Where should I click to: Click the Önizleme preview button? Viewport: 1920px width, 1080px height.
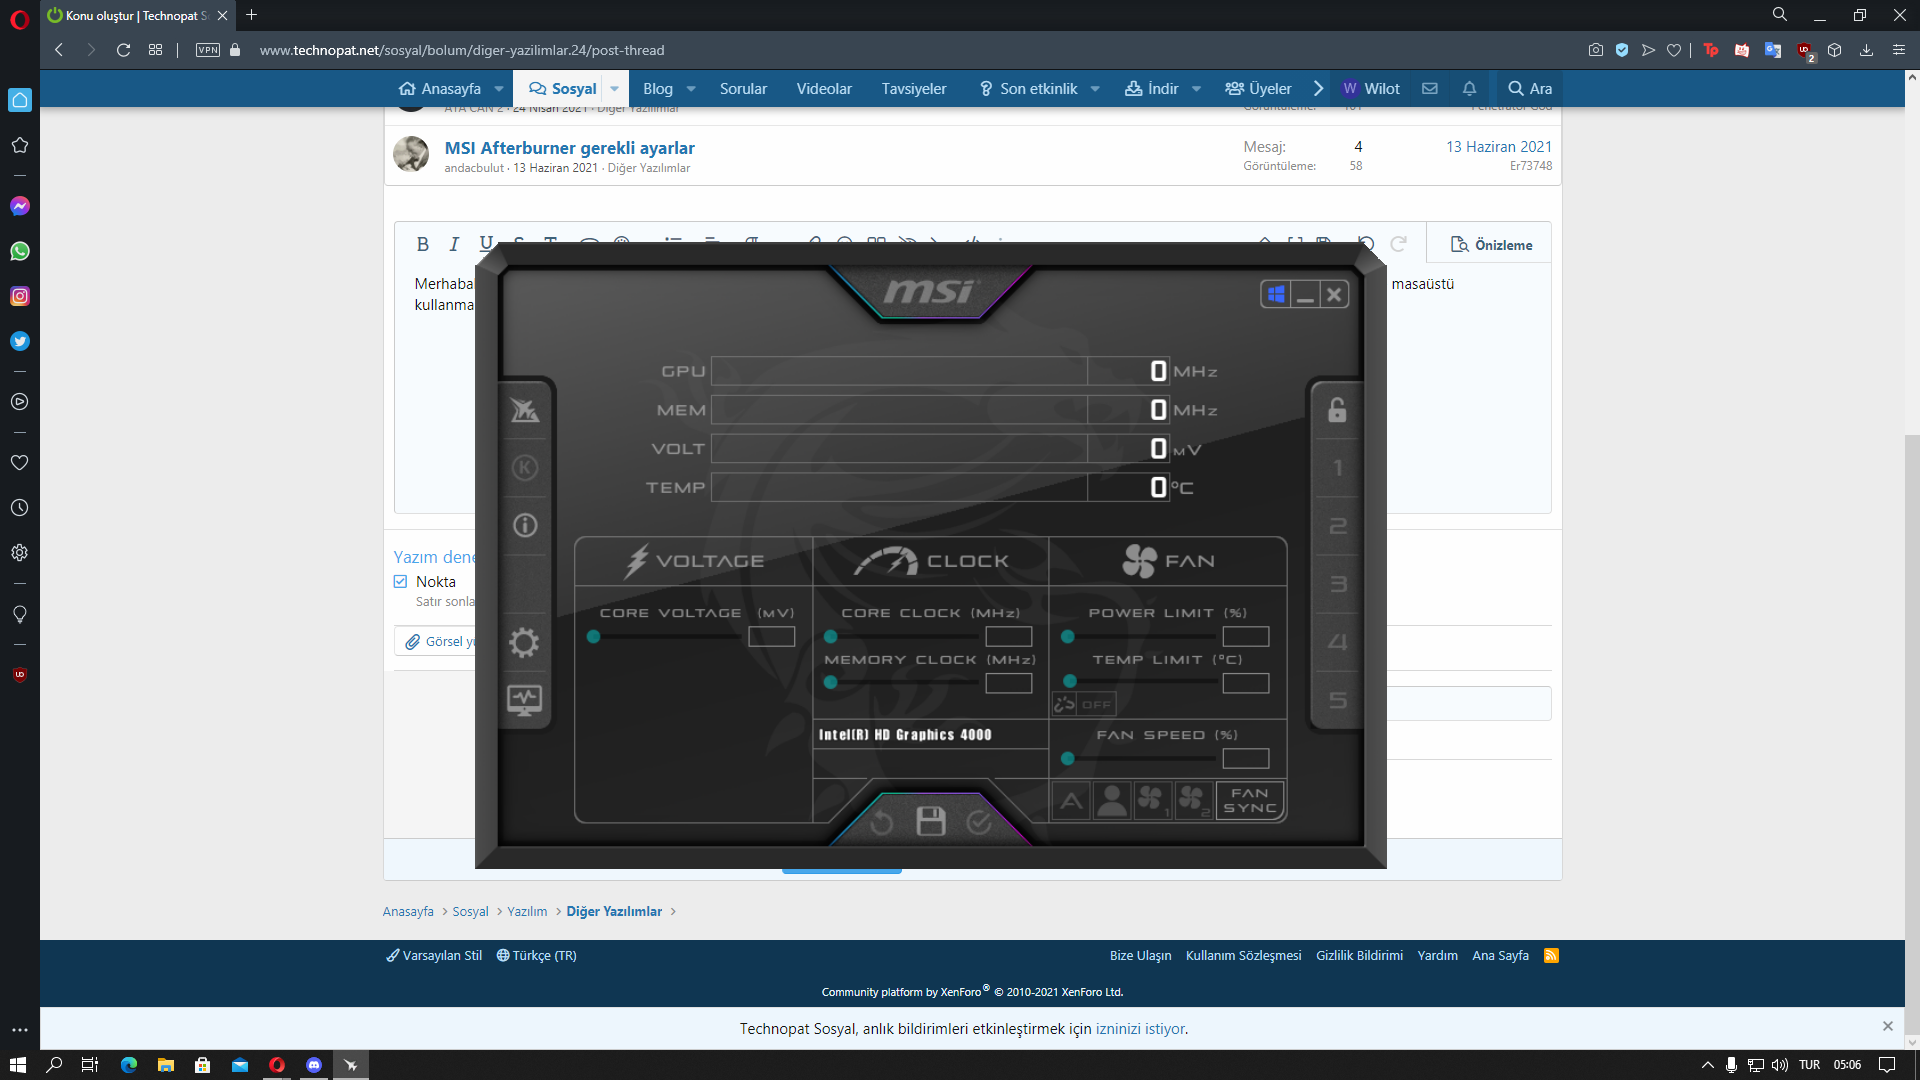[x=1491, y=245]
